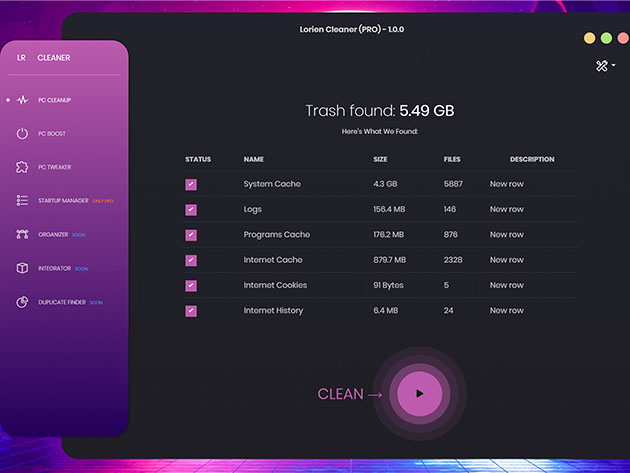Select the PC Tweaker puzzle icon
The image size is (630, 473).
[23, 167]
